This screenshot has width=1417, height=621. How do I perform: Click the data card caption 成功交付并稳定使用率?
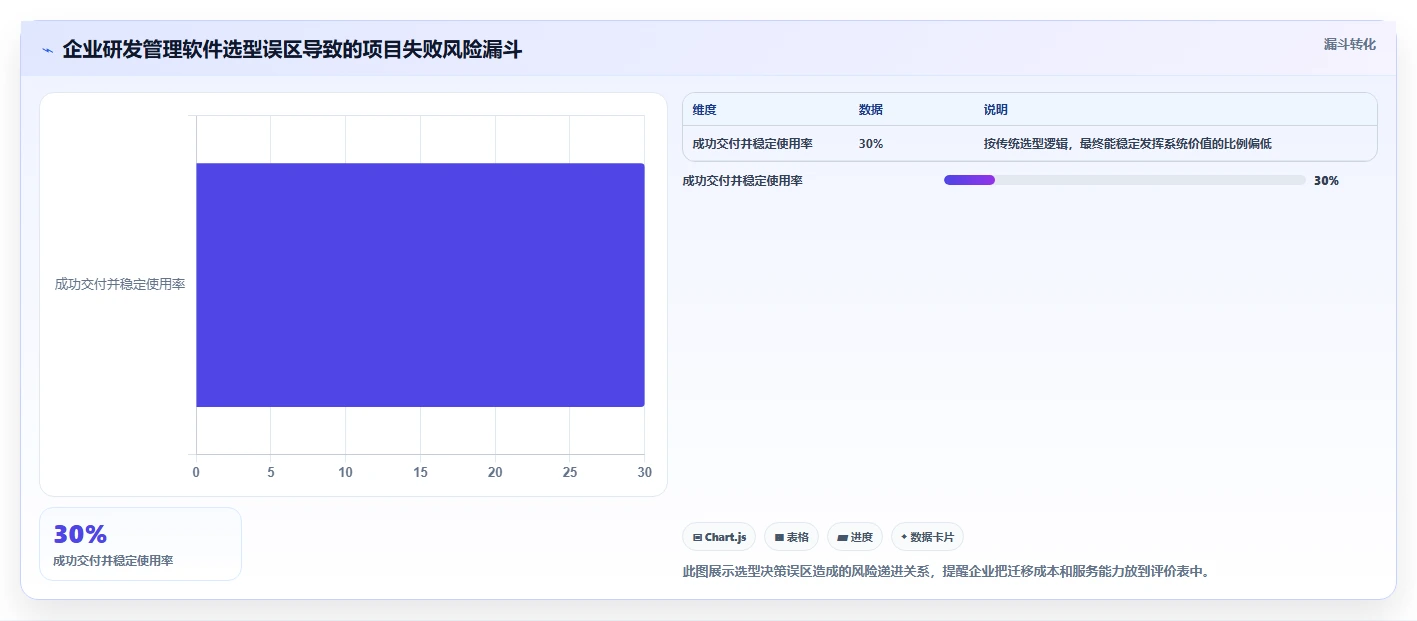(113, 561)
